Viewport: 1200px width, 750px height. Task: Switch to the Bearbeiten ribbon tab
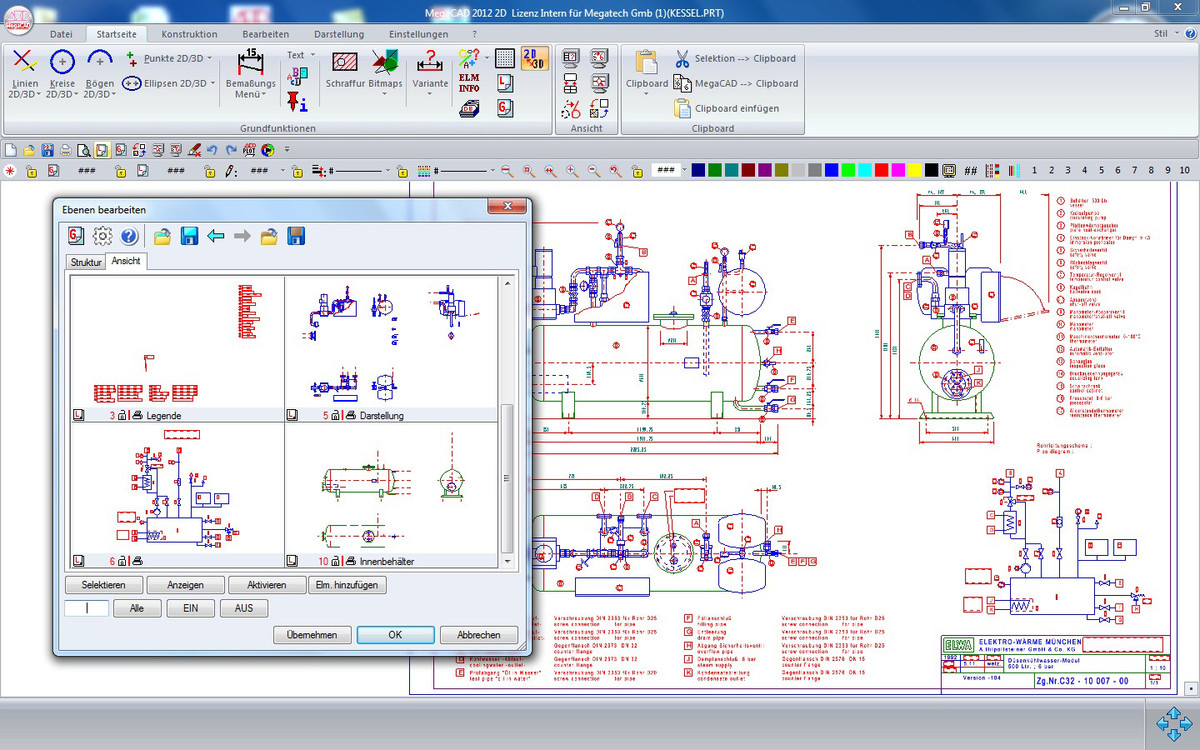coord(266,34)
